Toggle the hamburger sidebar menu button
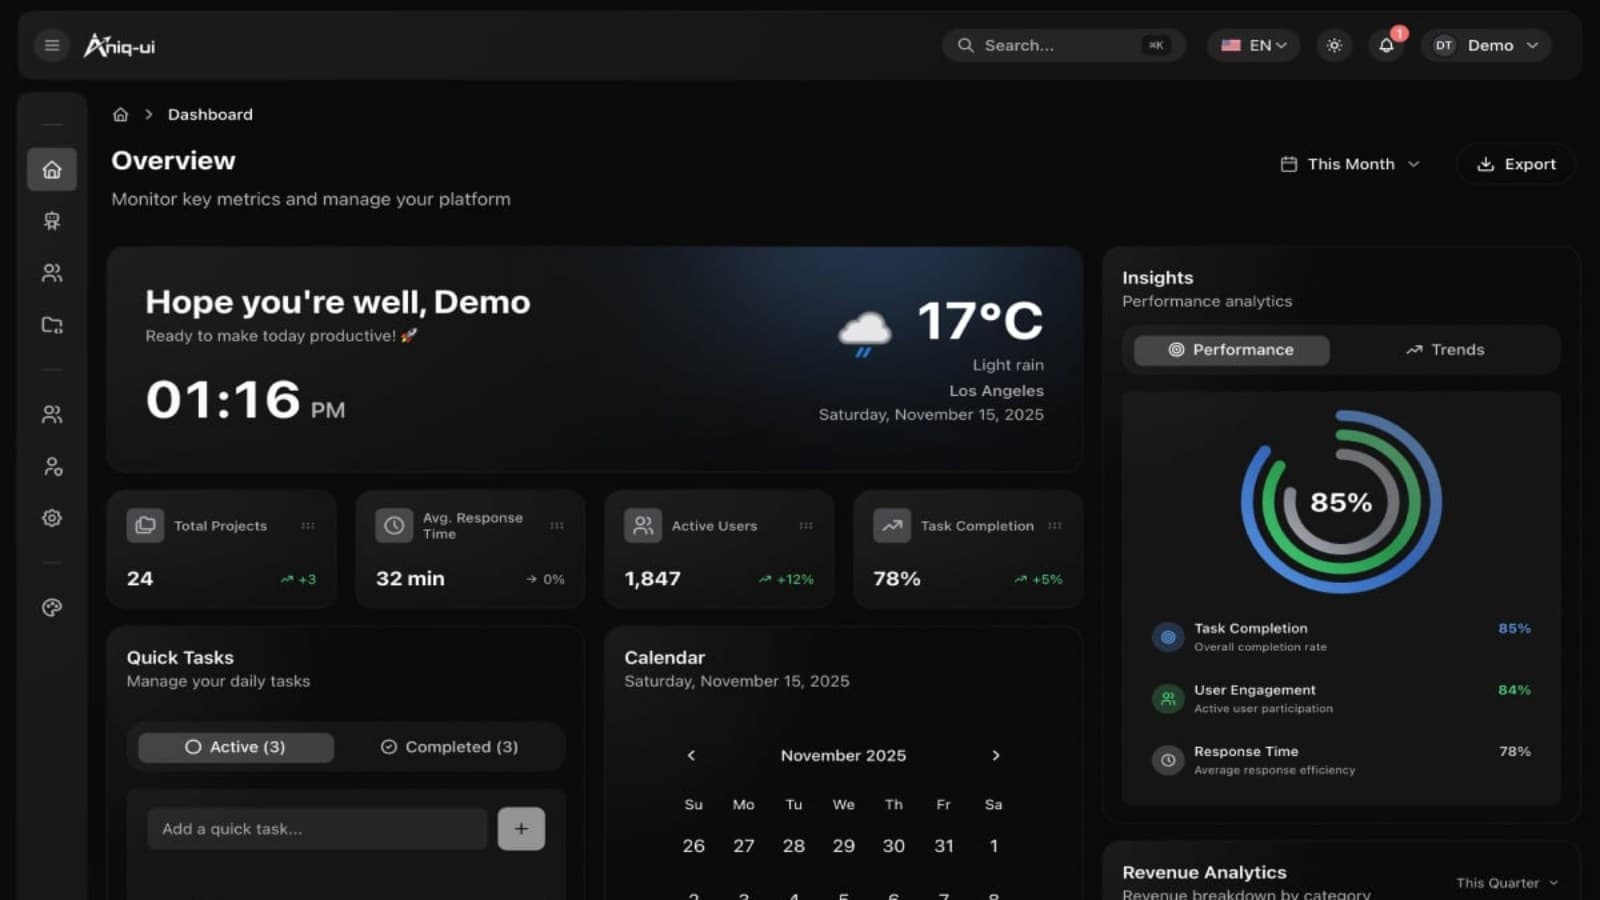Image resolution: width=1600 pixels, height=900 pixels. 52,45
